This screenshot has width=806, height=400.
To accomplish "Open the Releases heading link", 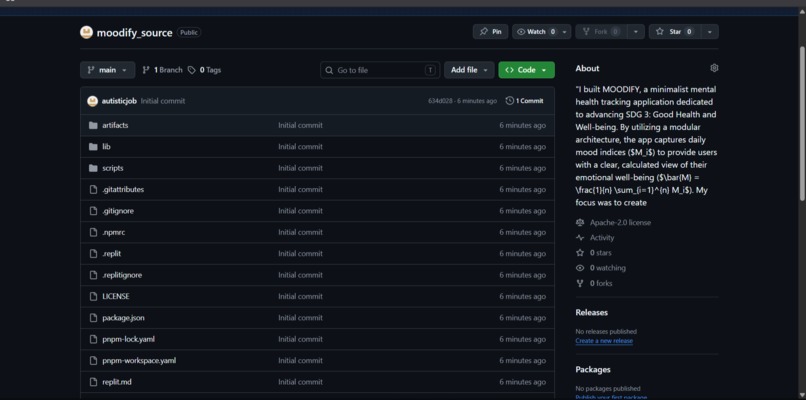I will 592,313.
